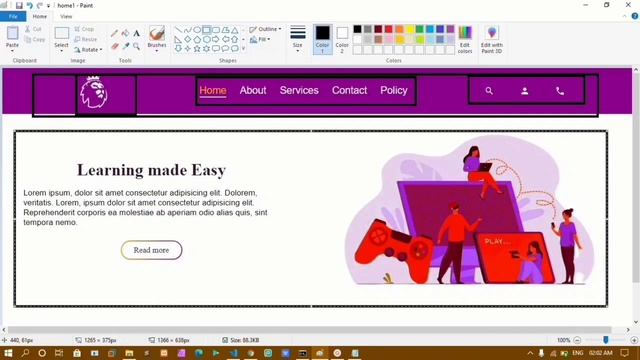Open the shape Fill dropdown
The image size is (640, 360).
(260, 40)
